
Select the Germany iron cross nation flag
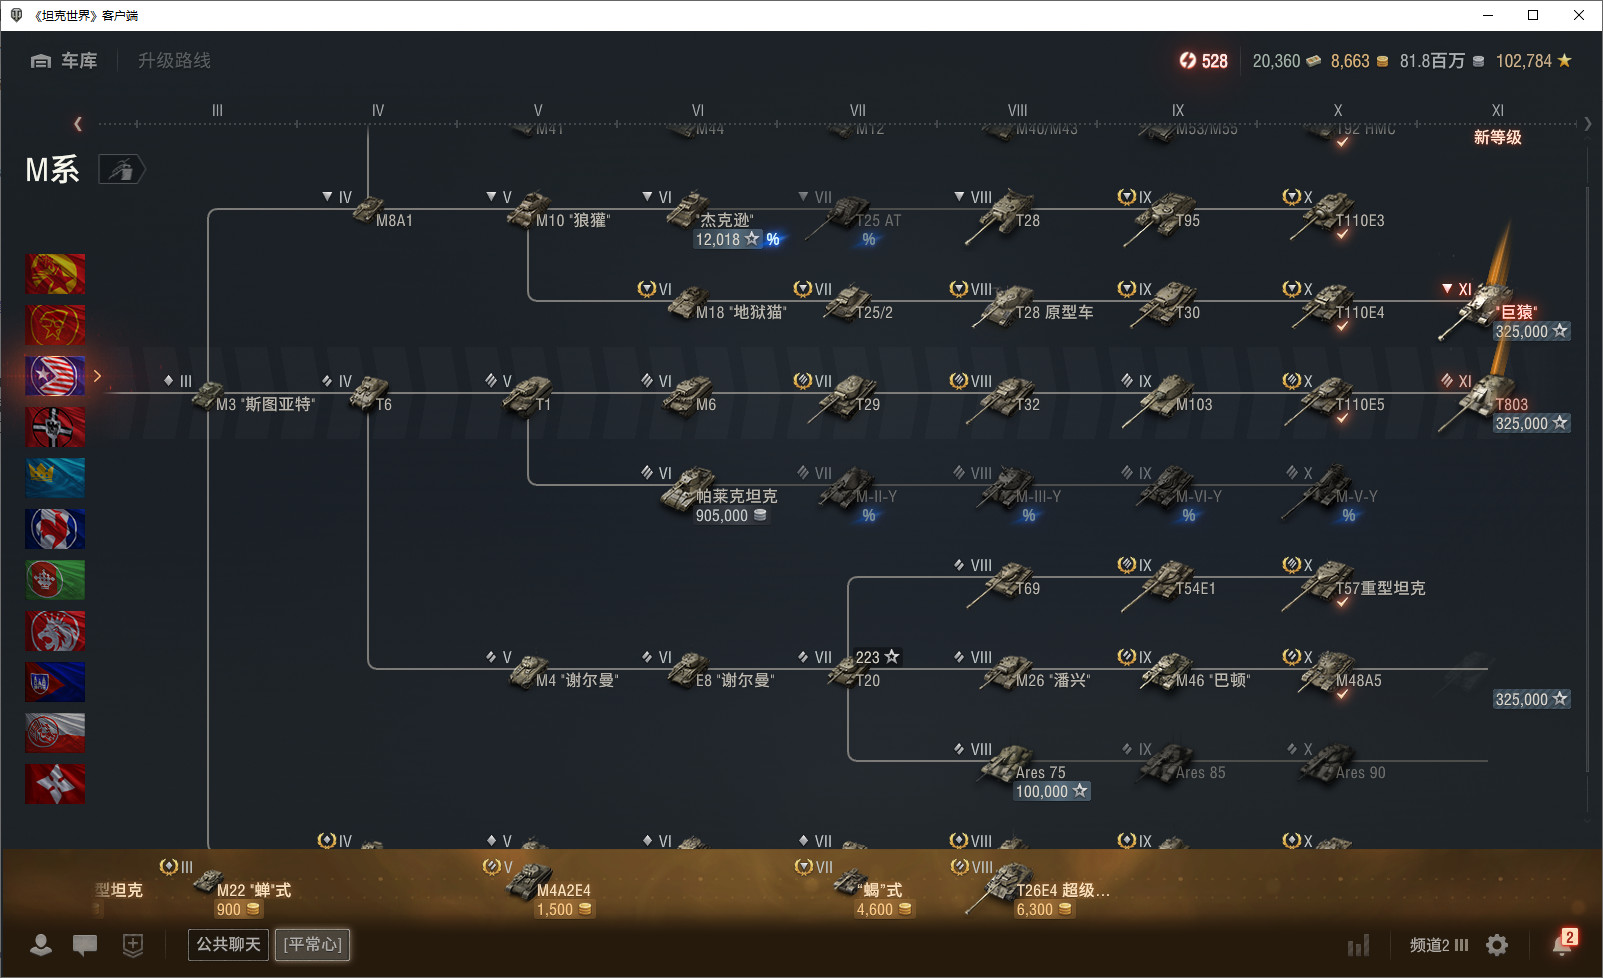(55, 427)
